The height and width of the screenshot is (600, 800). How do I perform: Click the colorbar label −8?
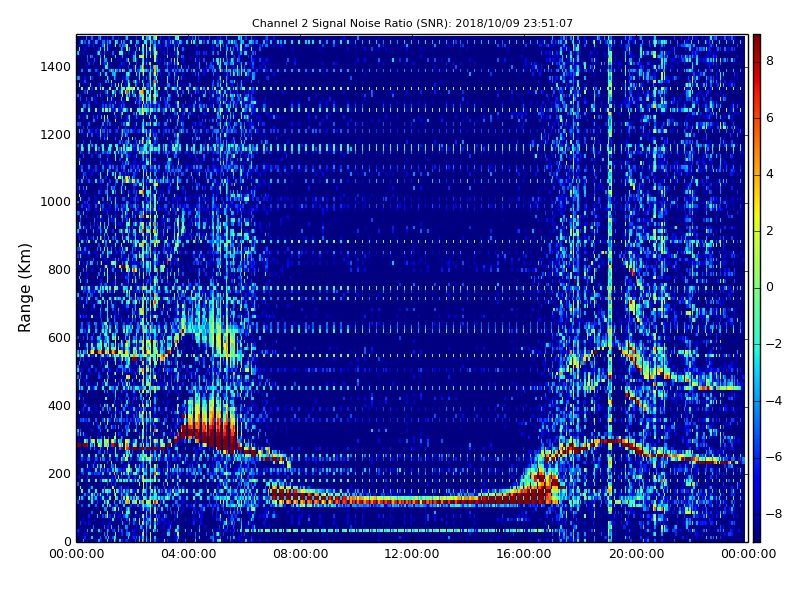(774, 514)
